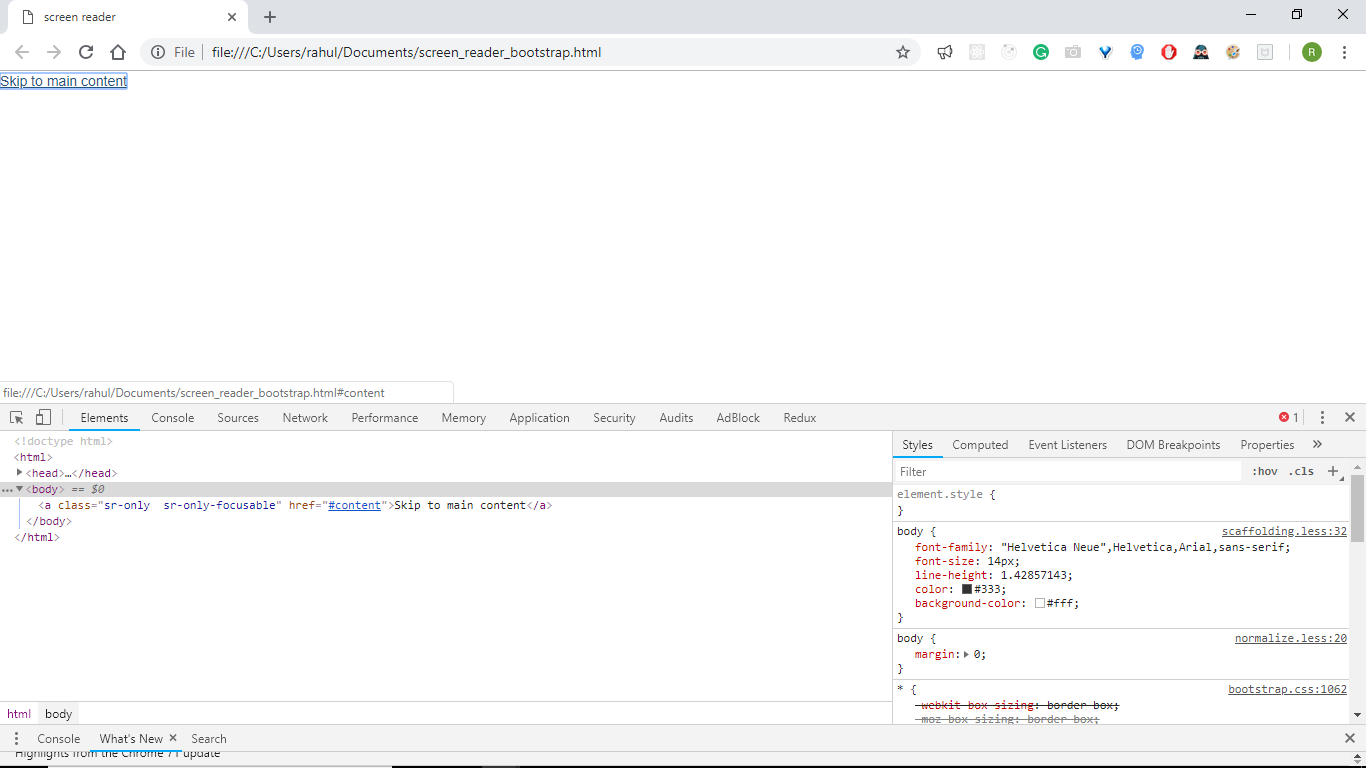Switch to the Network tab
The width and height of the screenshot is (1366, 768).
coord(305,418)
